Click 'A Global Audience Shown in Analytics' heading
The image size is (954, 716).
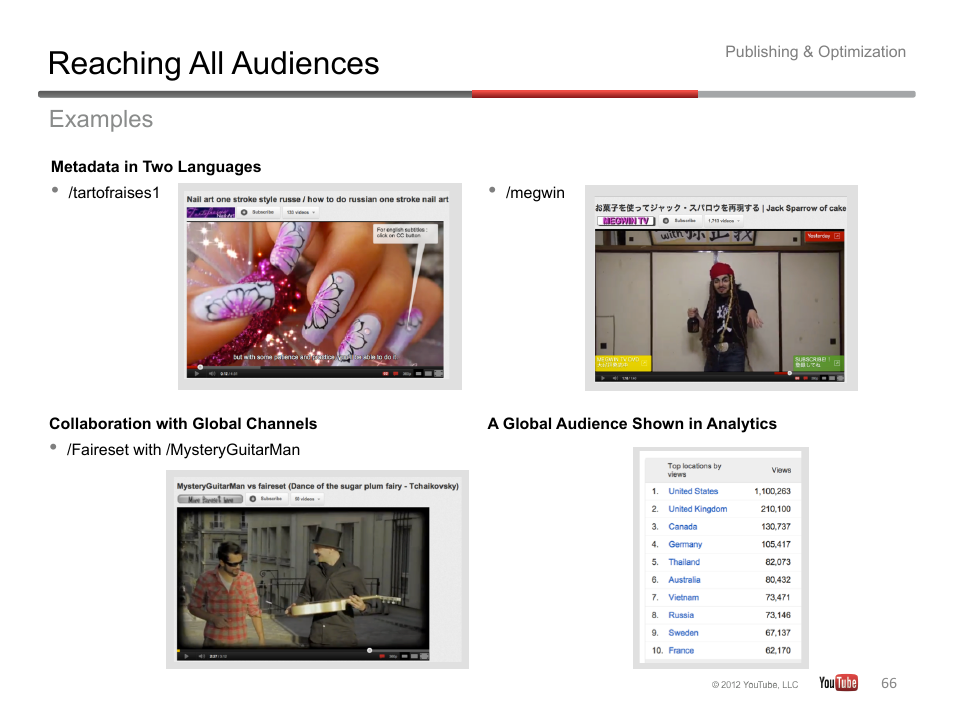[632, 423]
